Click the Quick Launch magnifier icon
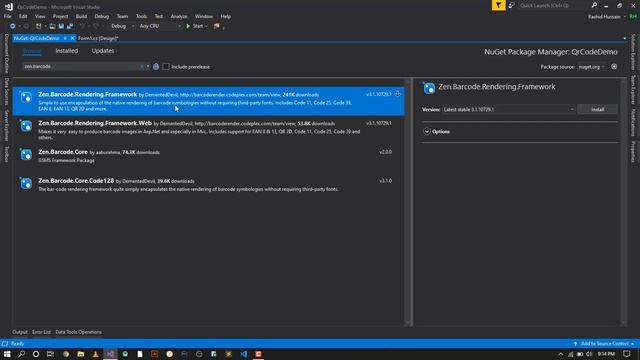 (594, 5)
